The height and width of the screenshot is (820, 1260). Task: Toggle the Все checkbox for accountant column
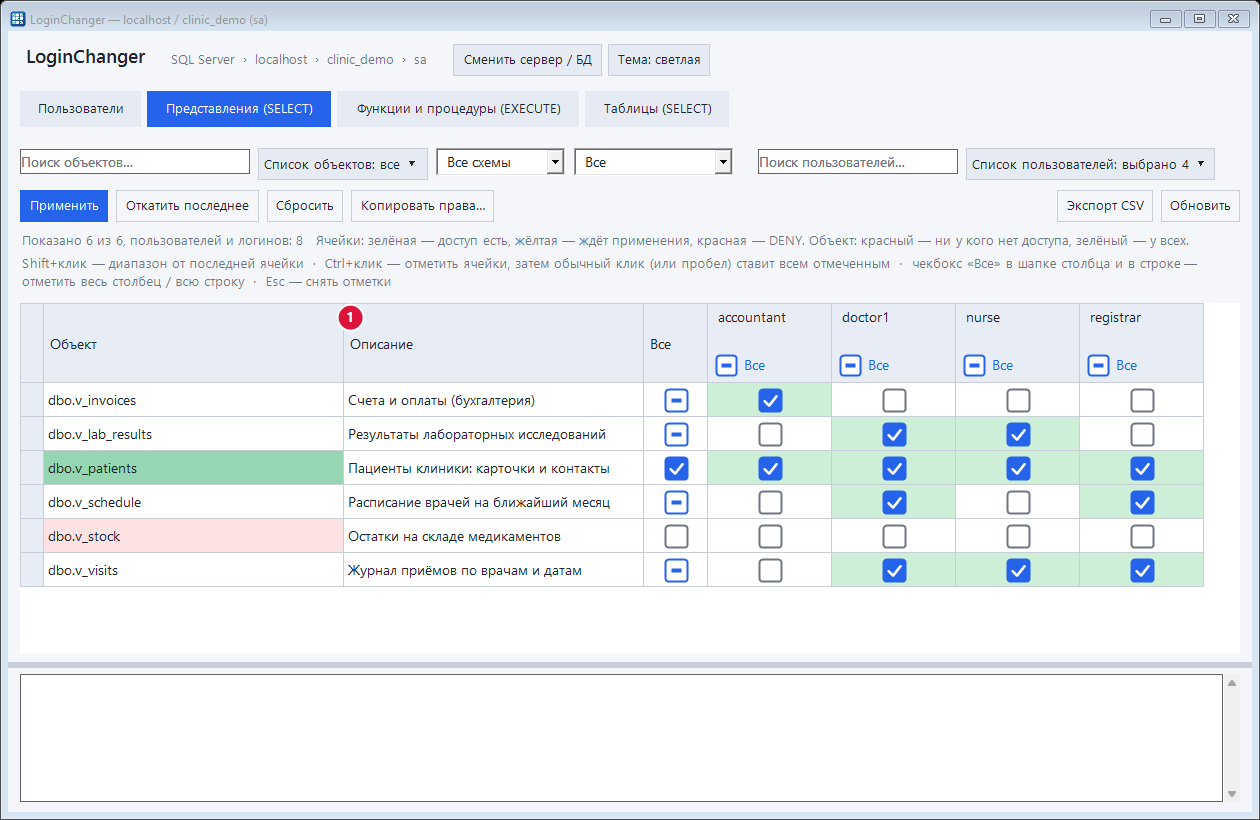click(x=727, y=366)
